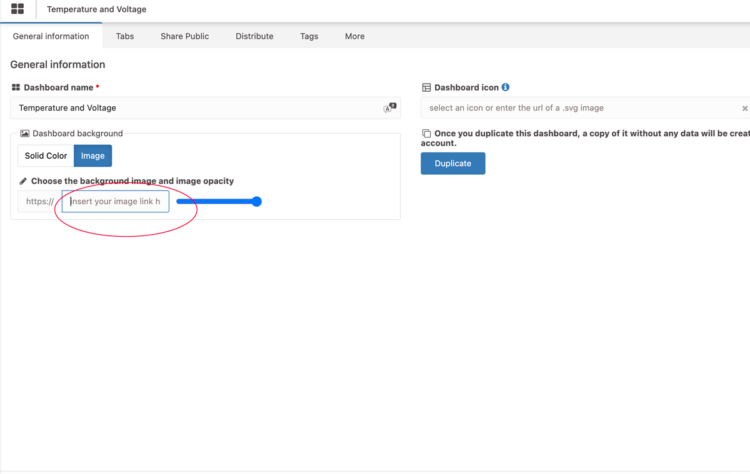The width and height of the screenshot is (750, 474).
Task: Click the translate icon in dashboard name field
Action: (390, 107)
